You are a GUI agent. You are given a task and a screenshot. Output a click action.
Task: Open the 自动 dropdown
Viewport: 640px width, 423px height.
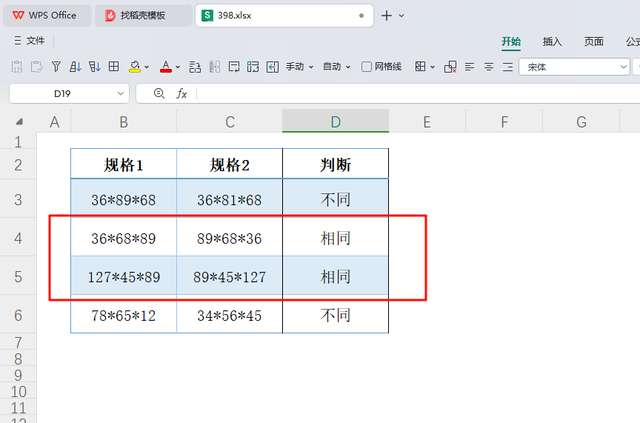click(337, 67)
